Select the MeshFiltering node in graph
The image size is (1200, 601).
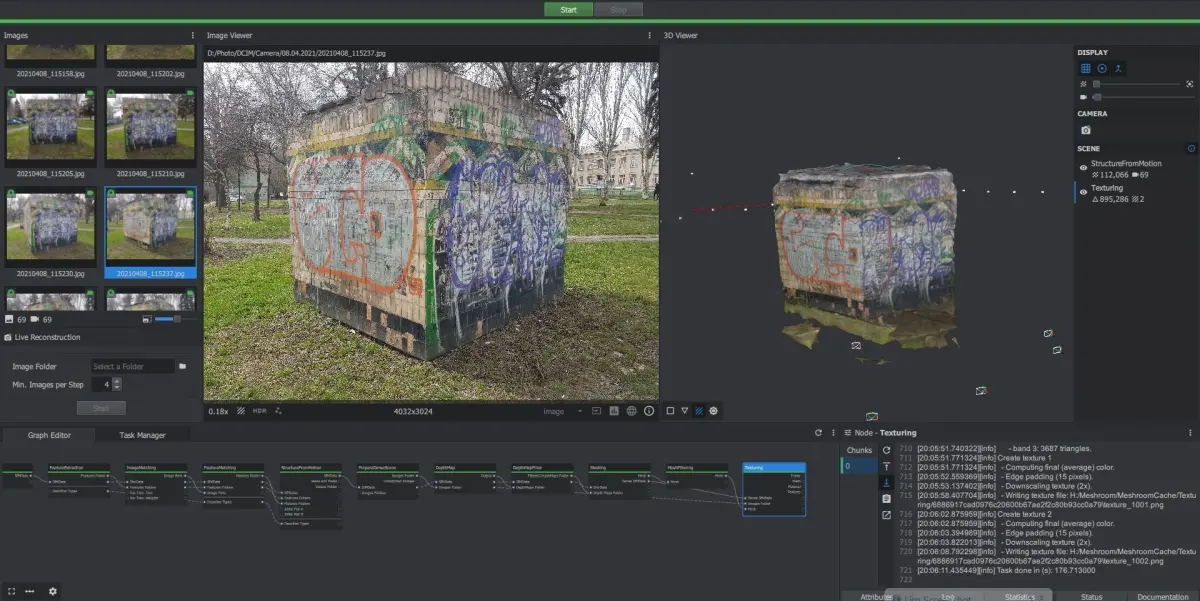[697, 473]
